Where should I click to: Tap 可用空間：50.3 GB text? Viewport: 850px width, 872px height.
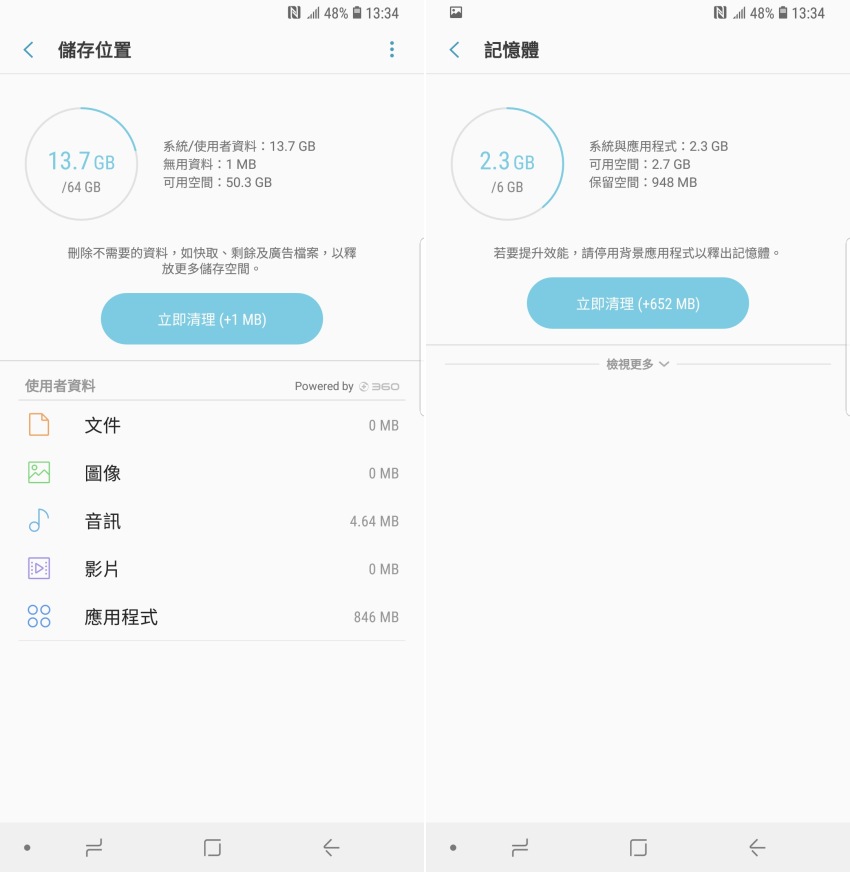[218, 182]
